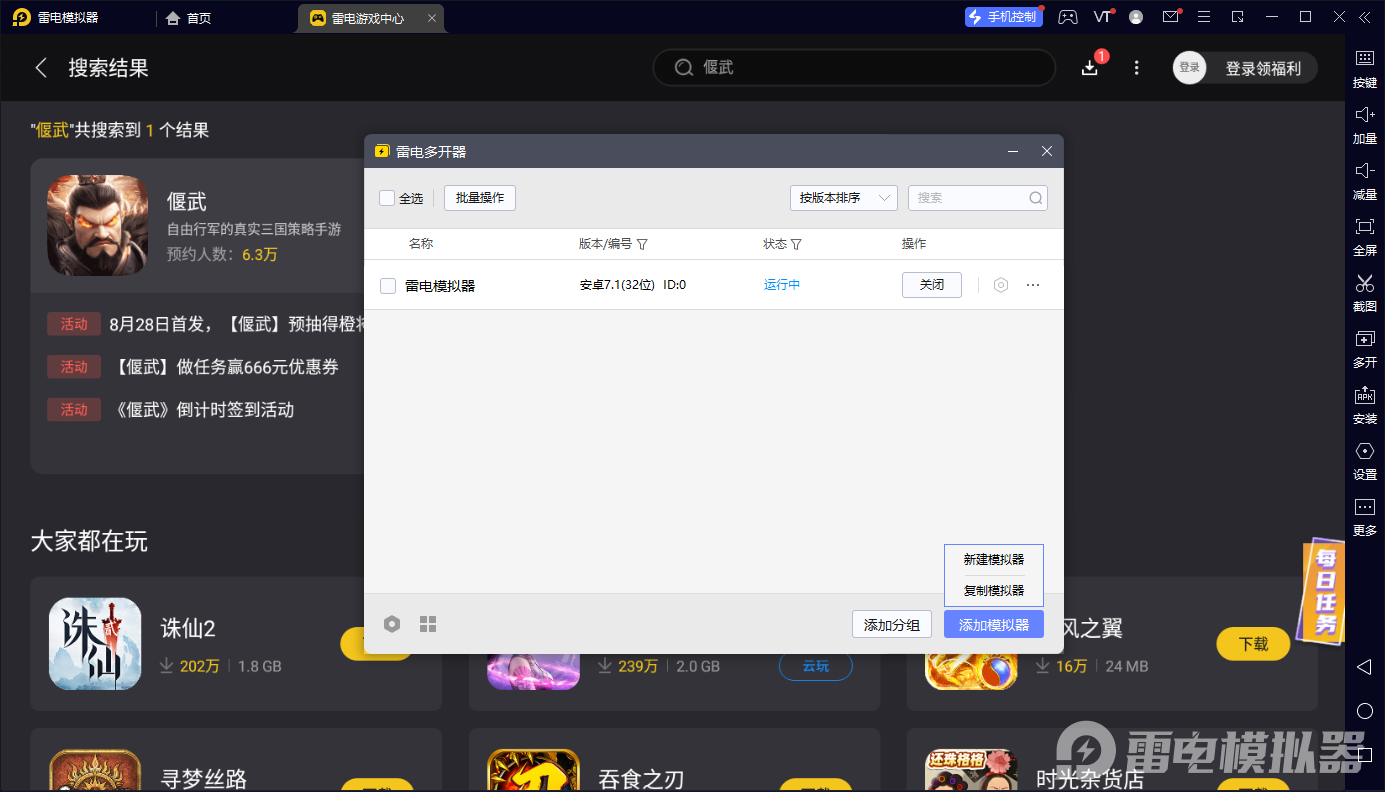1385x792 pixels.
Task: Select 复制模拟器 from the popup menu
Action: click(994, 590)
